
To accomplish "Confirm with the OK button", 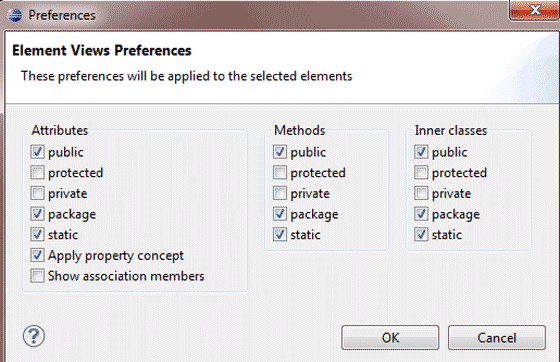I will click(390, 337).
